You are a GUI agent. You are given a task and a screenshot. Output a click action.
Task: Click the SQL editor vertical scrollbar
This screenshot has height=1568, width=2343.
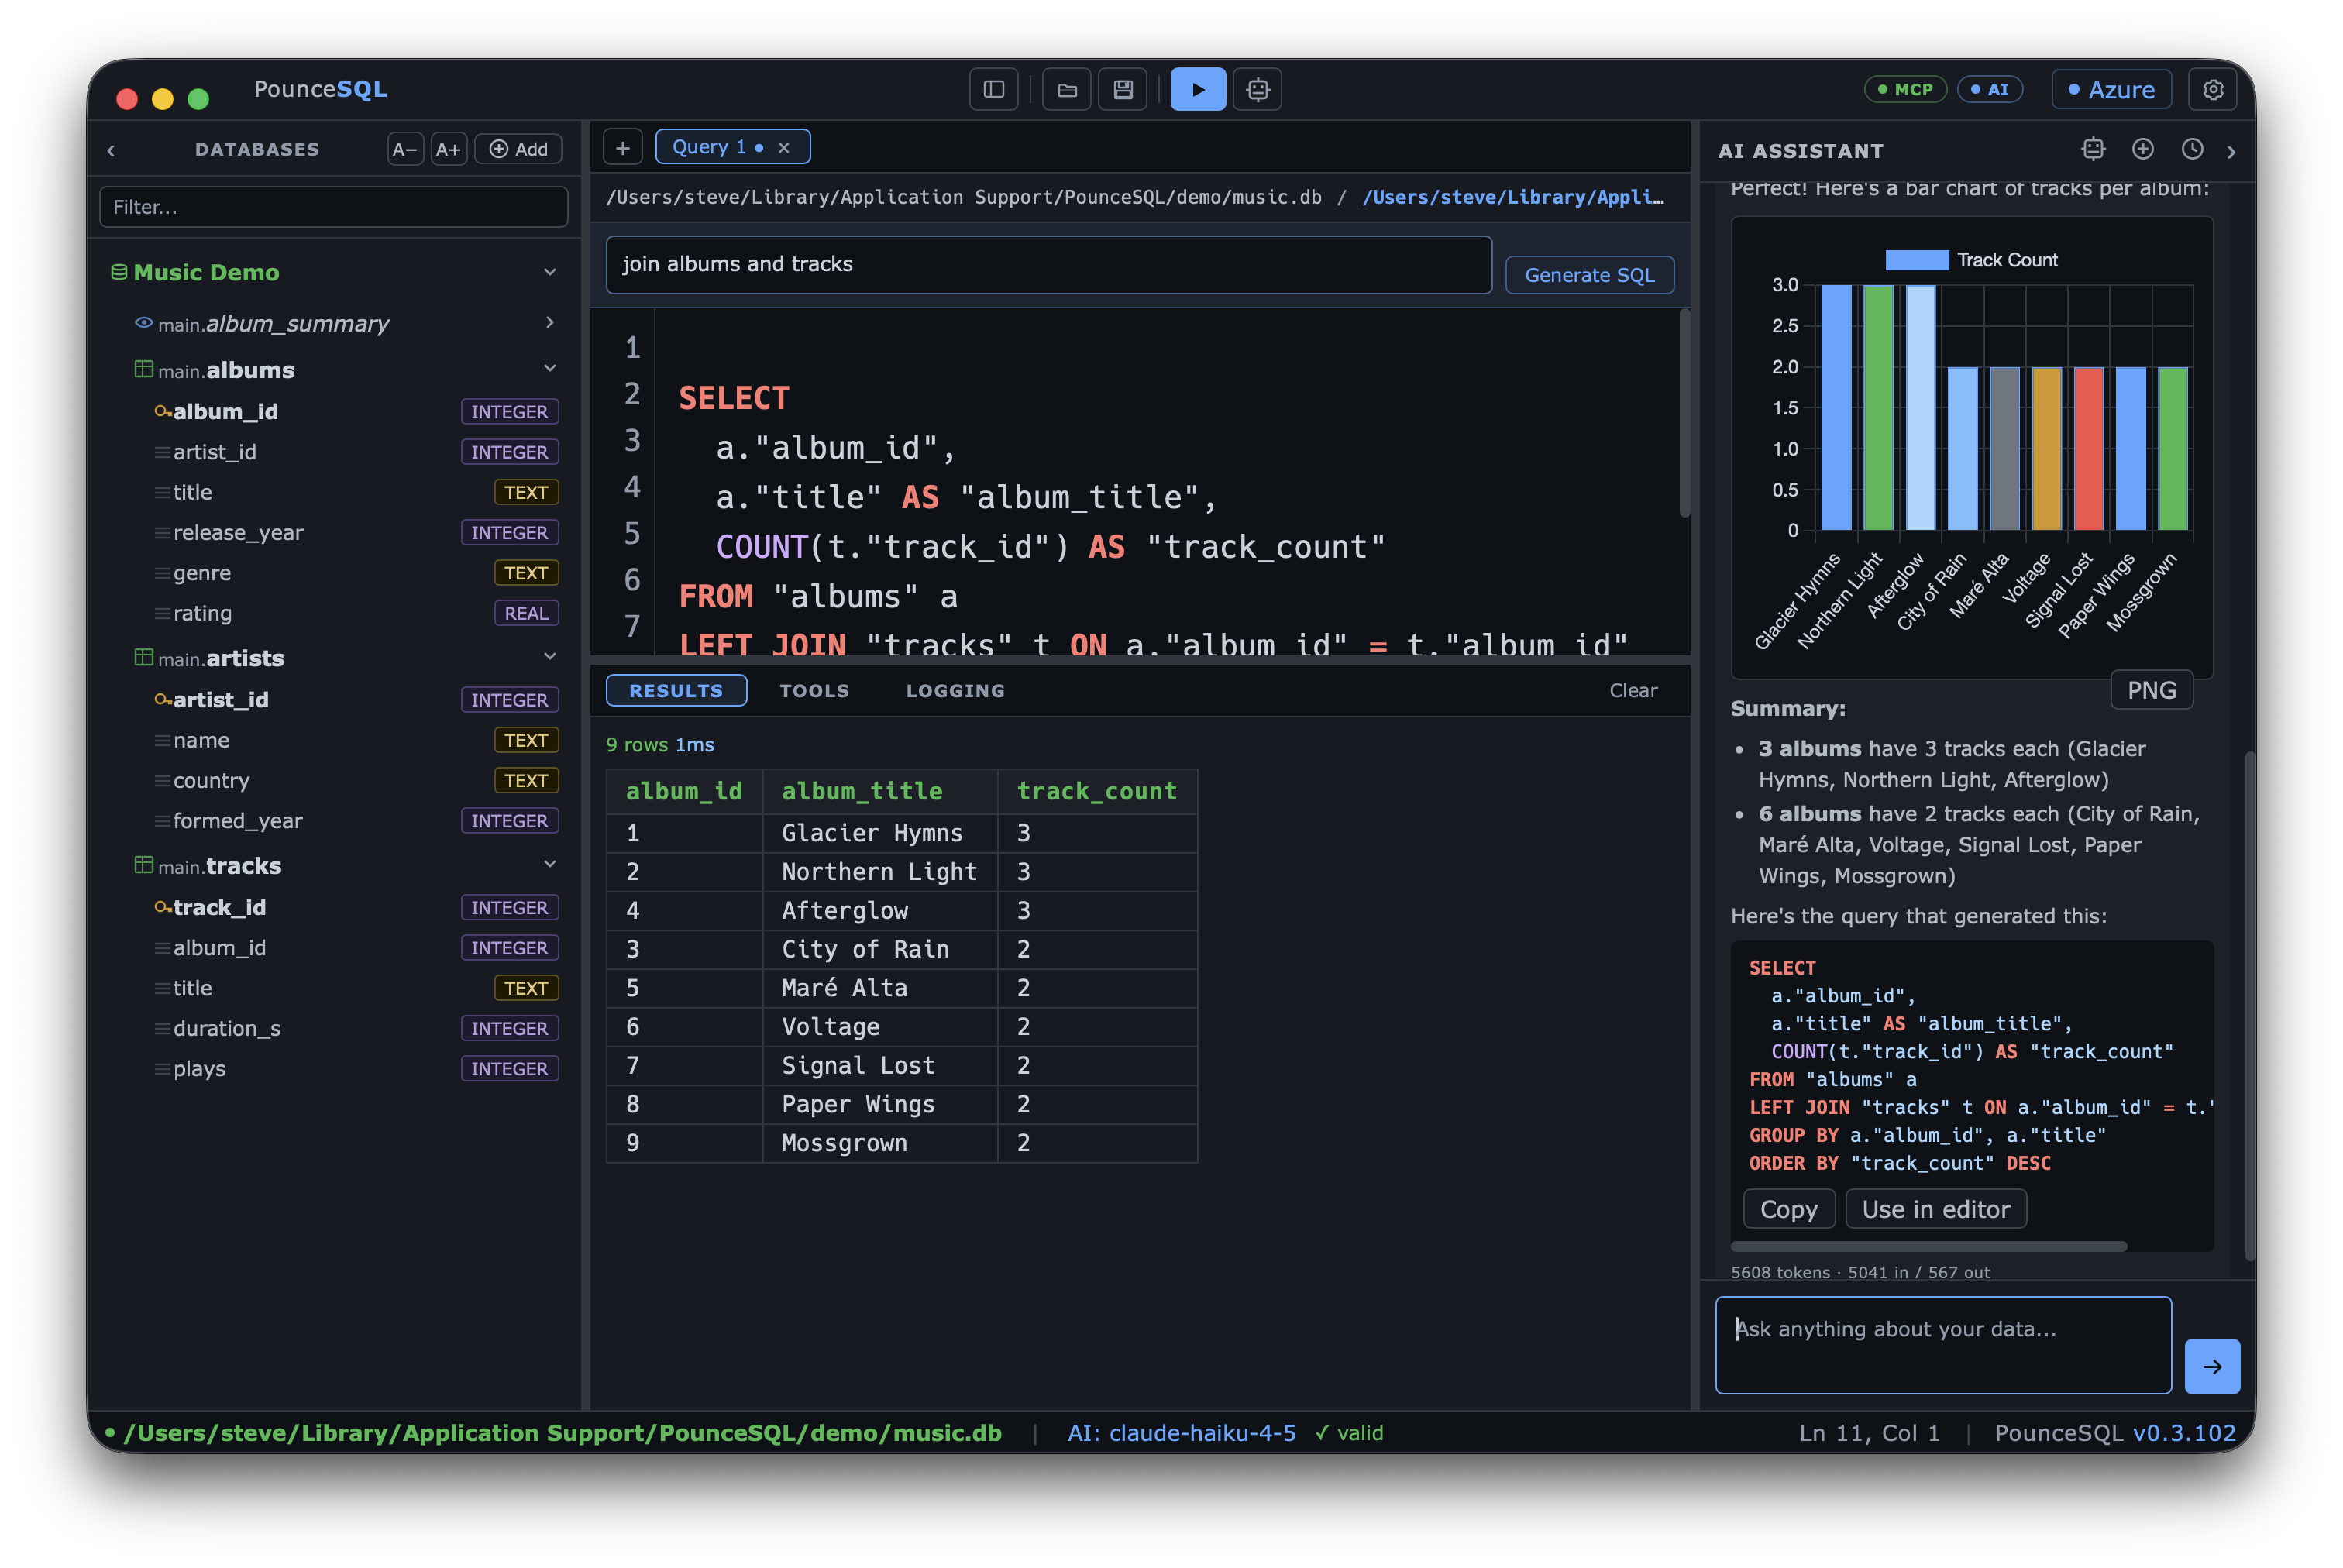1684,413
